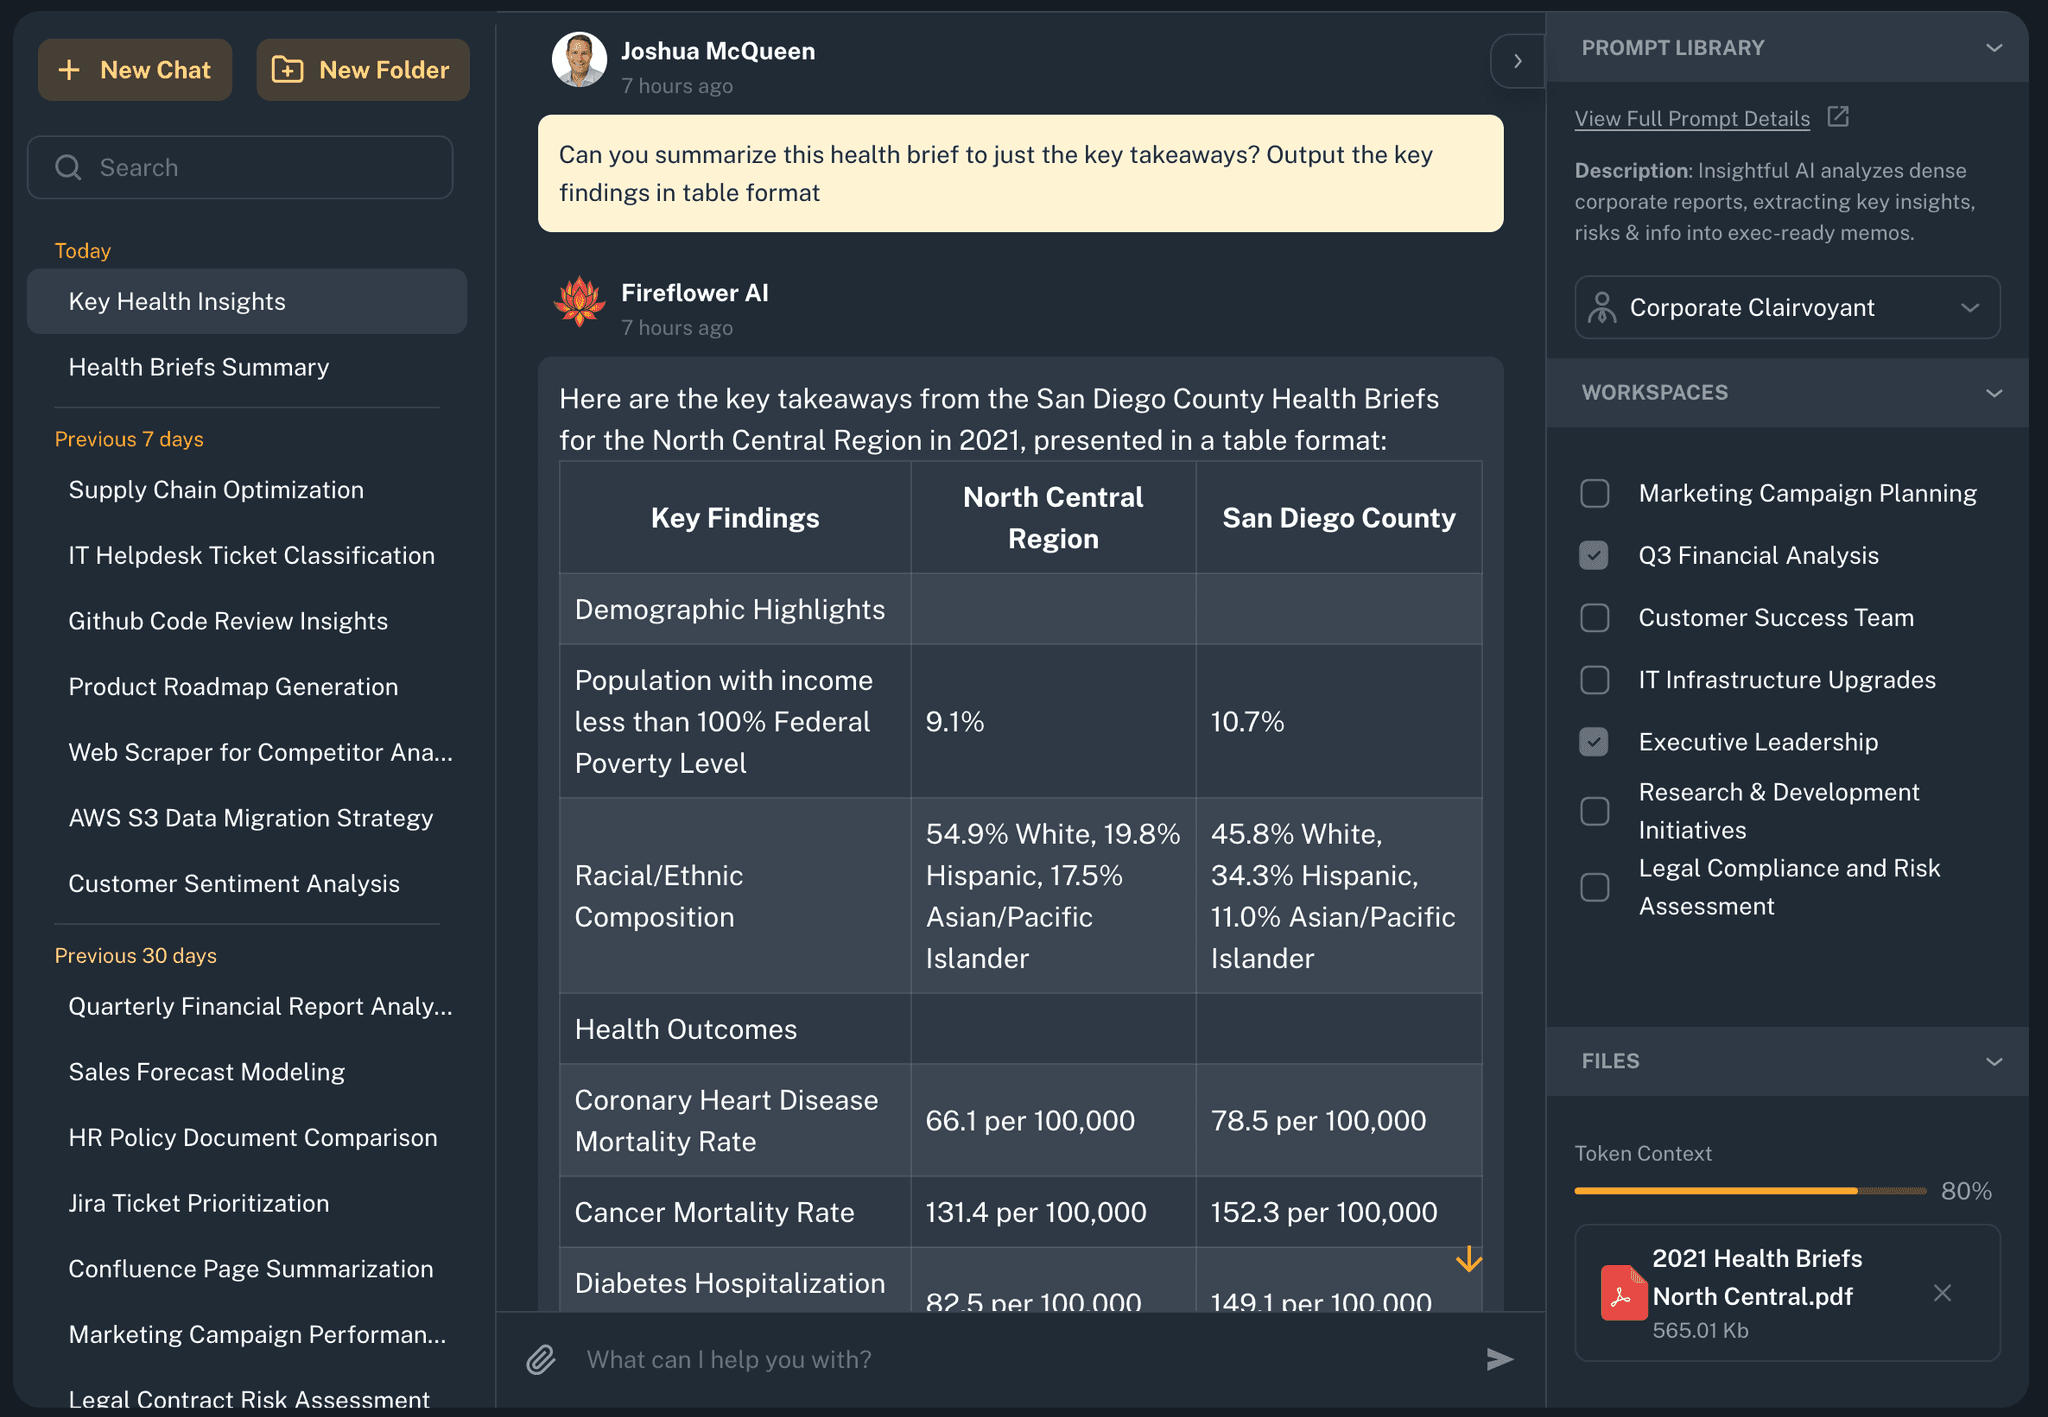The image size is (2048, 1417).
Task: Click the user's yellow prompt message bubble
Action: coord(1020,174)
